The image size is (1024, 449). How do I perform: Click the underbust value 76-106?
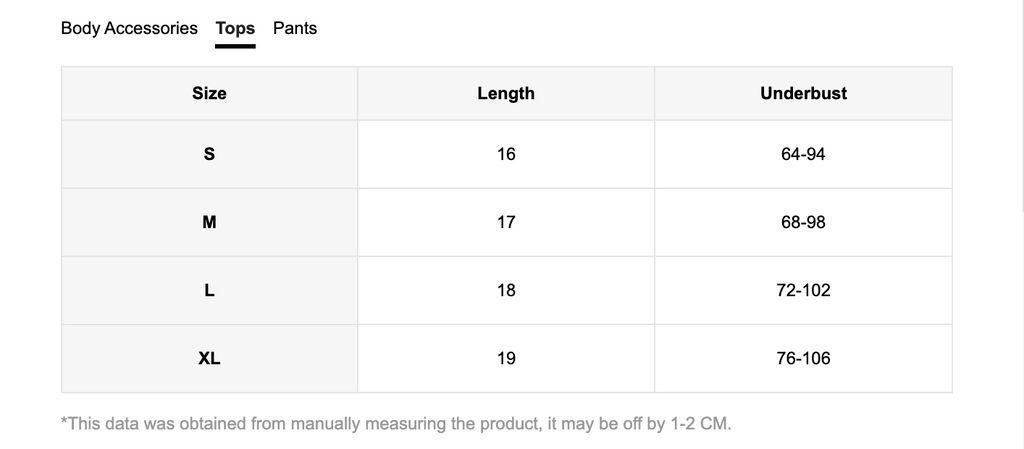(x=803, y=358)
